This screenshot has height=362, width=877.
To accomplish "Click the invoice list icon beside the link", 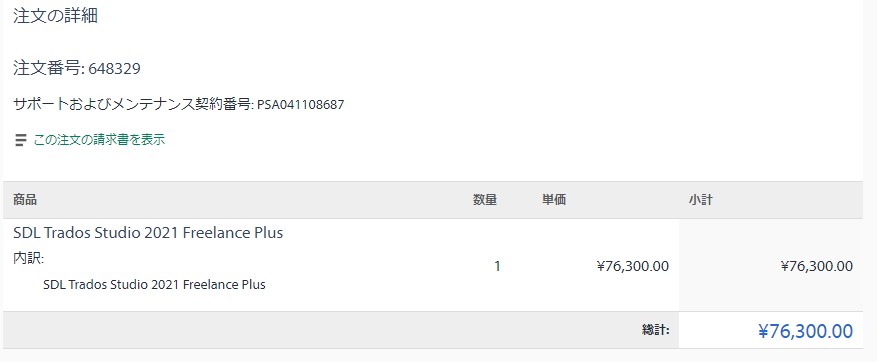I will click(x=20, y=140).
